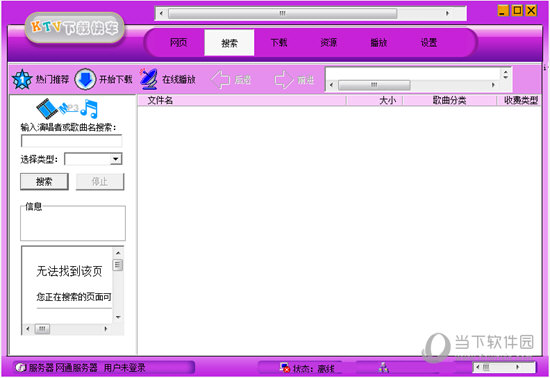The image size is (550, 378).
Task: Open the 选择类型 dropdown
Action: 116,159
